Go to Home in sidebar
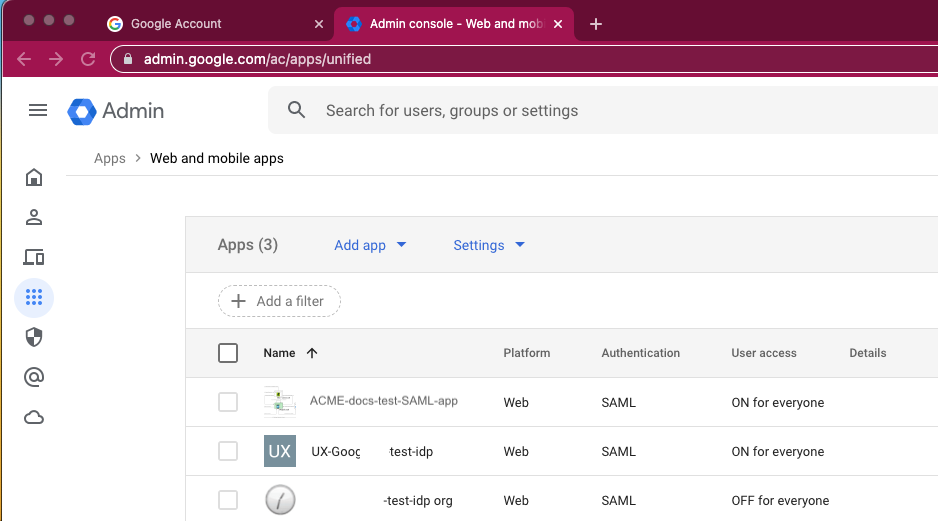 click(x=34, y=177)
